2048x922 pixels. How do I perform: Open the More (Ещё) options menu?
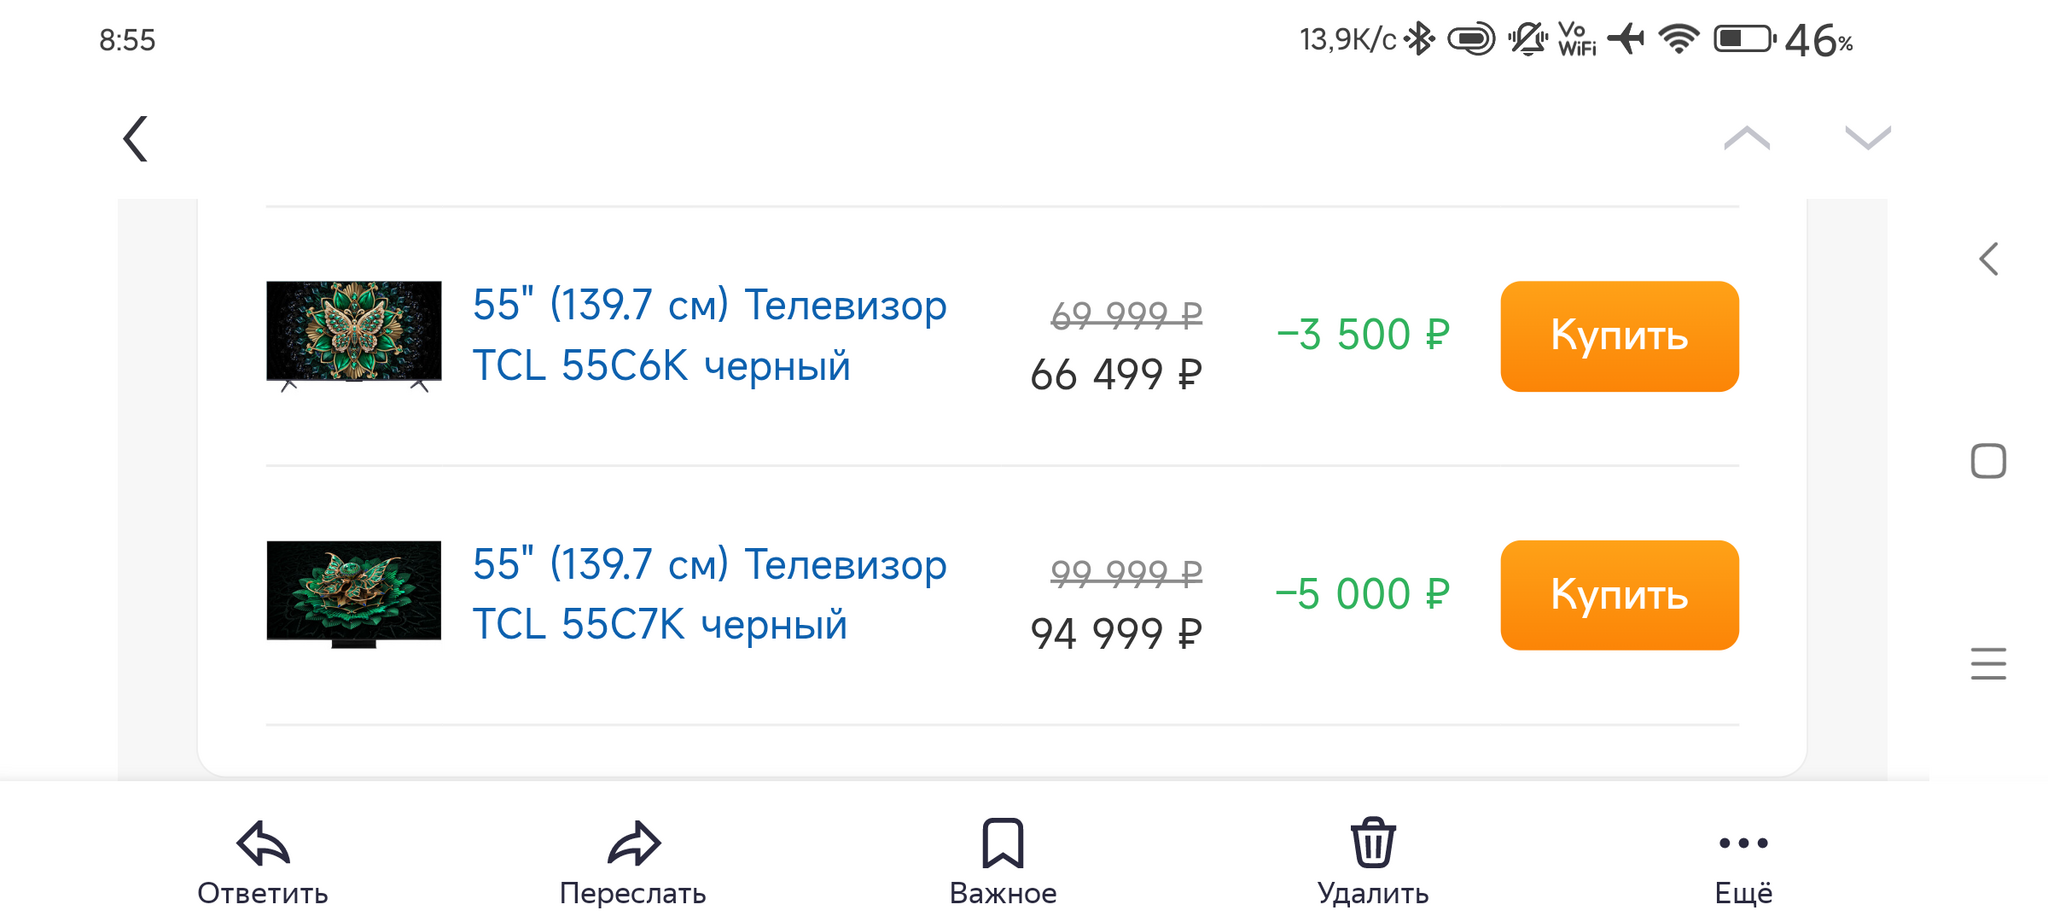tap(1743, 843)
